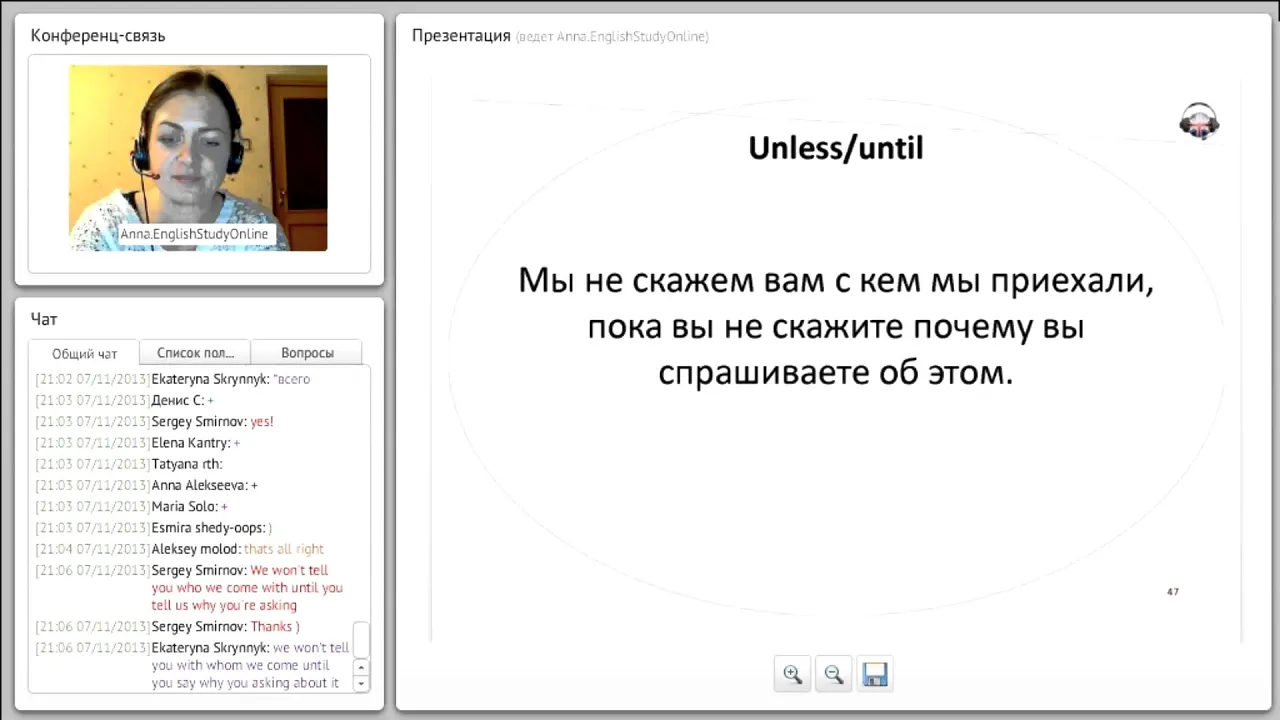Click the Anna.EnglishStudyOnline name label on the video
Screen dimensions: 1280x720
click(x=195, y=234)
